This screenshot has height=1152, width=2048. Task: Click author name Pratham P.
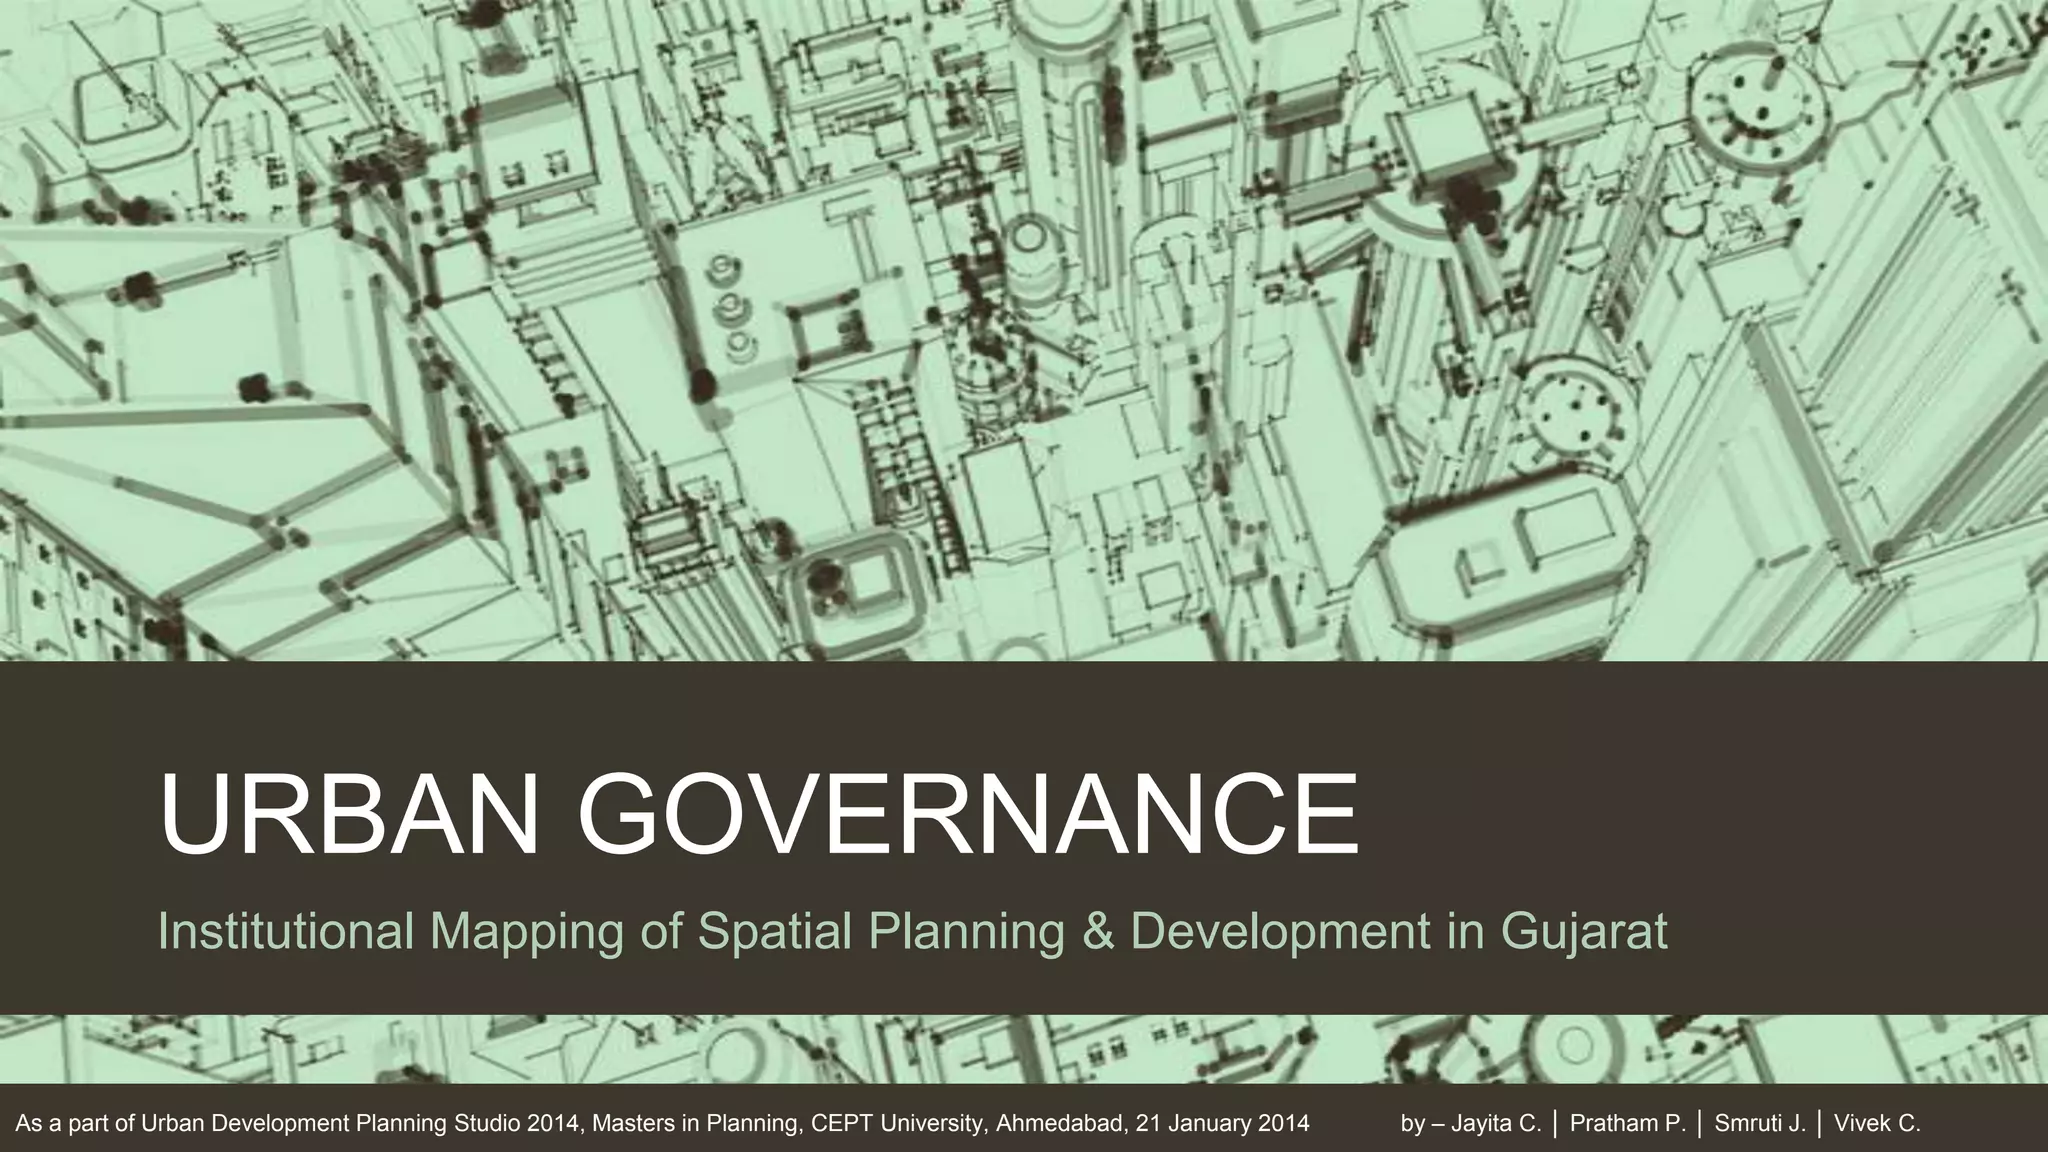(x=1628, y=1124)
